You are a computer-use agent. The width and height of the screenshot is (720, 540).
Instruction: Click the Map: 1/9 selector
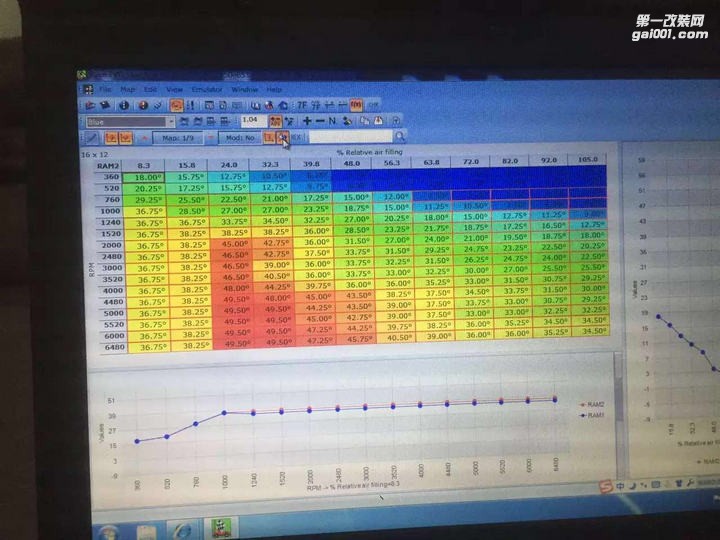pyautogui.click(x=182, y=137)
